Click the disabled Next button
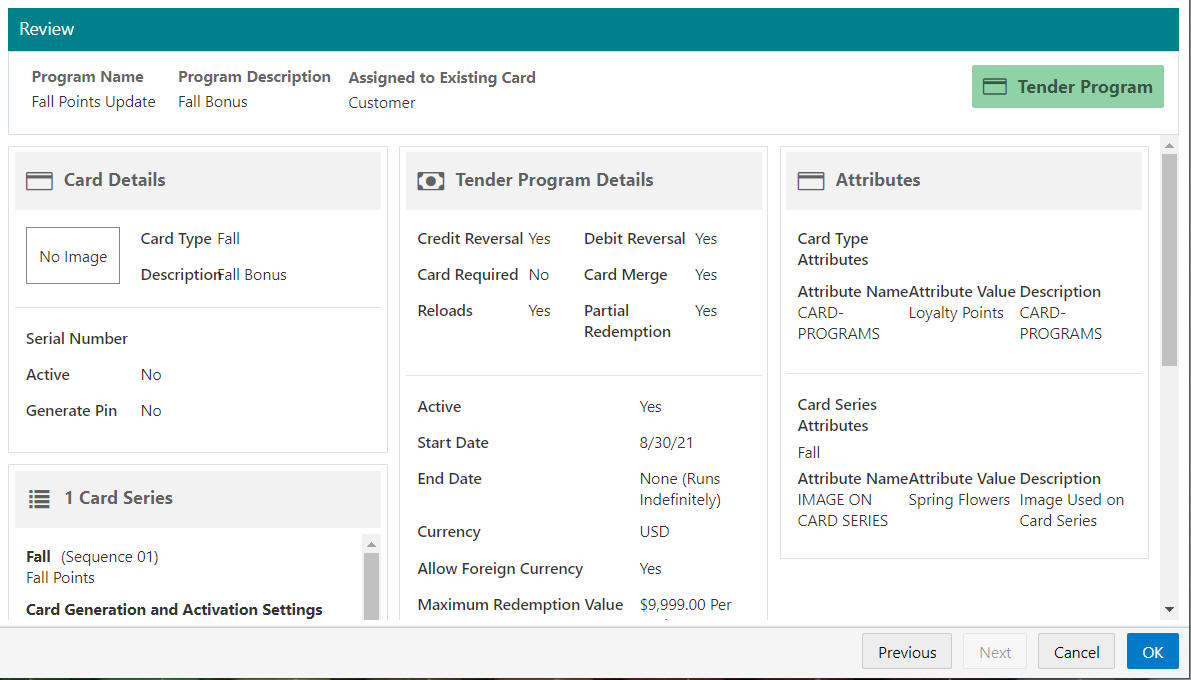The width and height of the screenshot is (1191, 680). click(x=995, y=652)
